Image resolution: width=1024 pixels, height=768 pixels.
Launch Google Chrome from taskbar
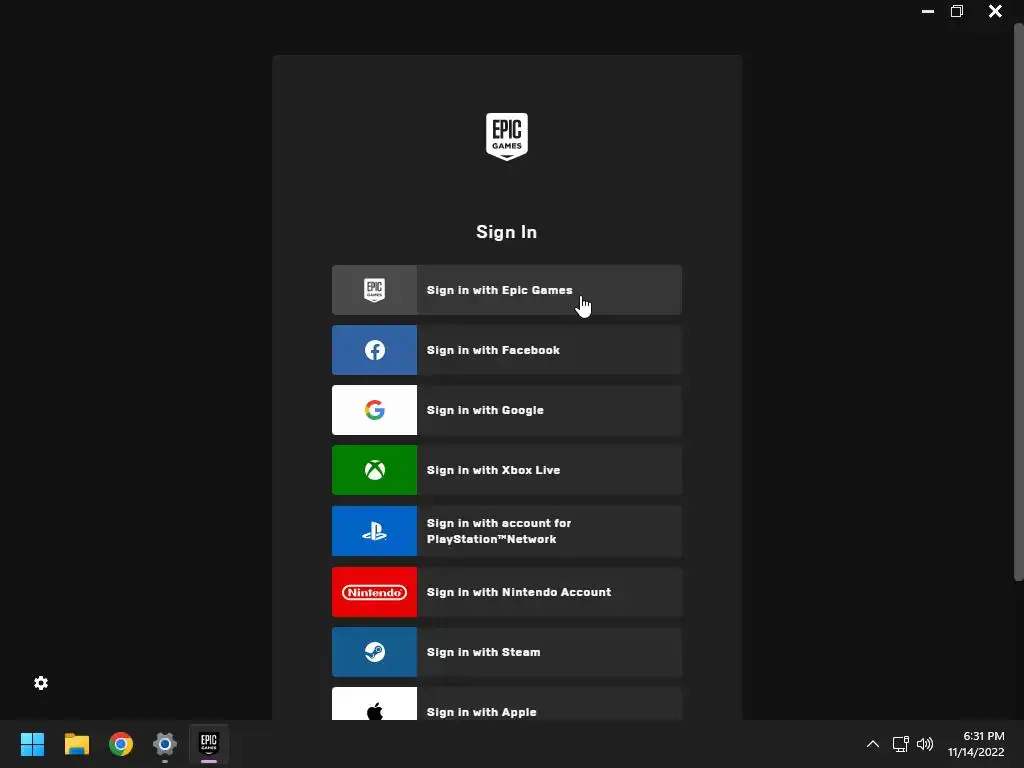(121, 744)
